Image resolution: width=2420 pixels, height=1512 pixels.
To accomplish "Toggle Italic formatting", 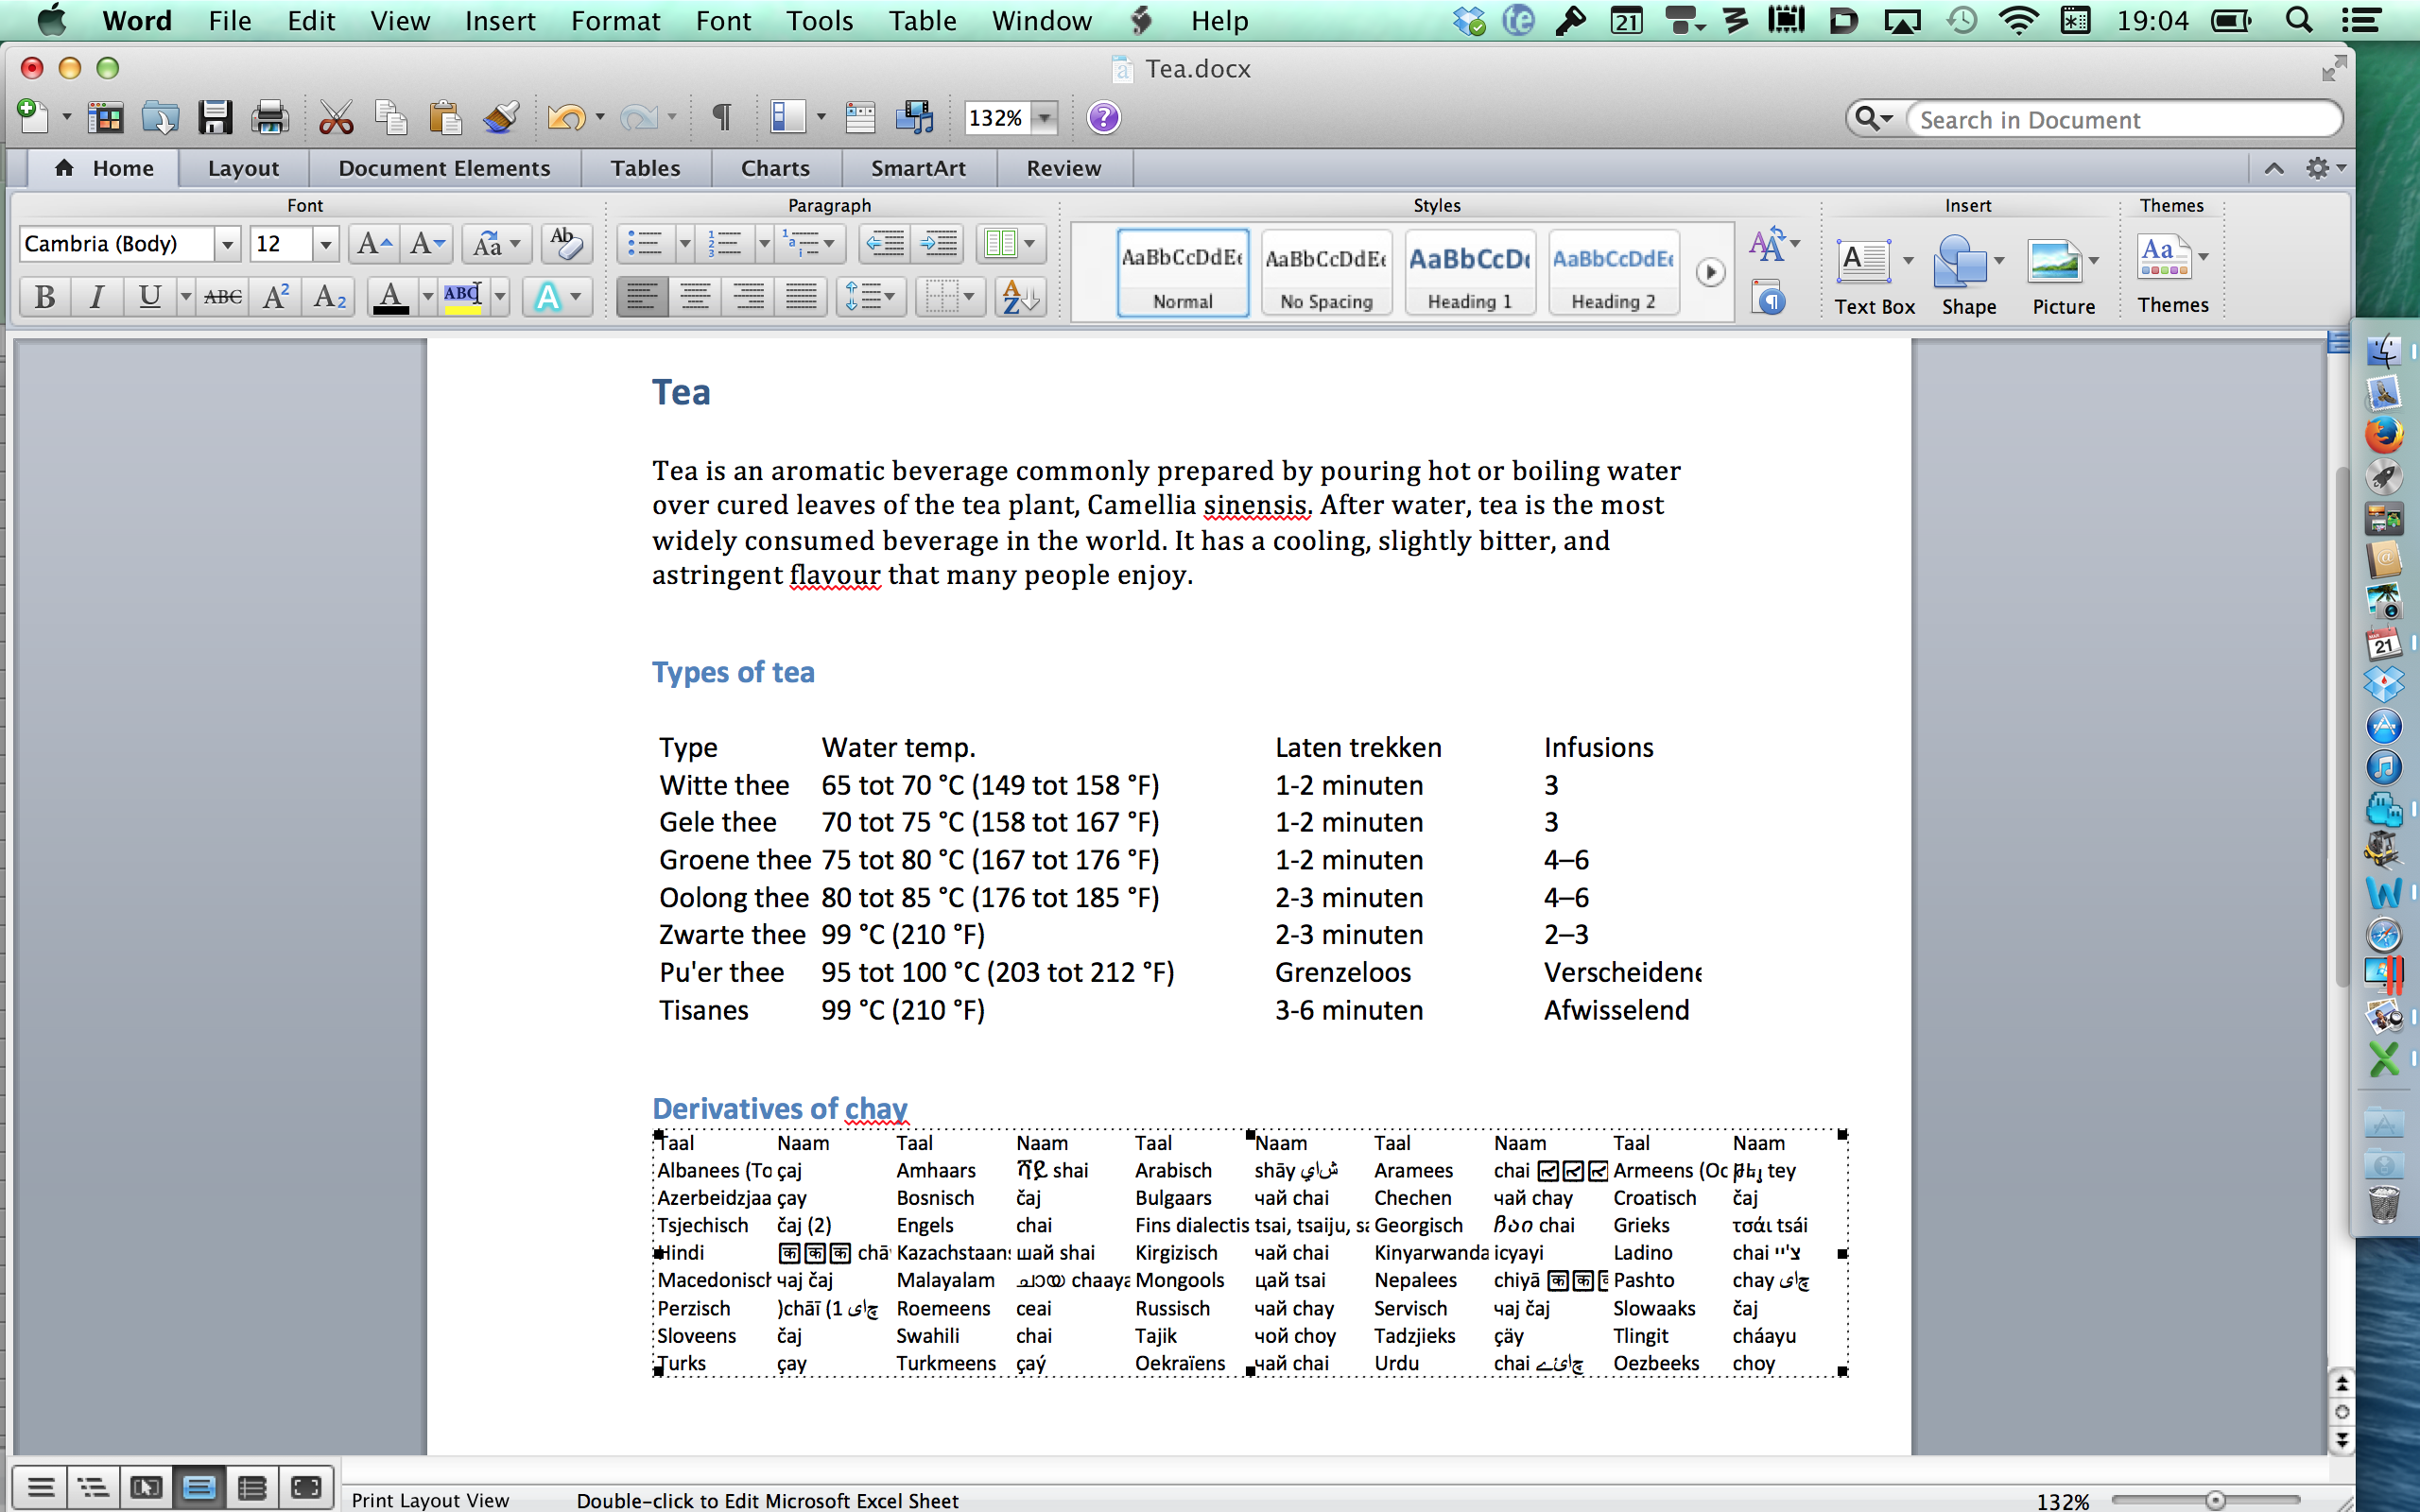I will point(96,297).
